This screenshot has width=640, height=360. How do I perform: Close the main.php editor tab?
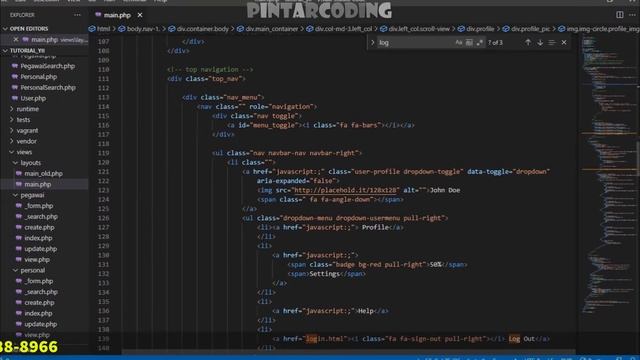(140, 15)
